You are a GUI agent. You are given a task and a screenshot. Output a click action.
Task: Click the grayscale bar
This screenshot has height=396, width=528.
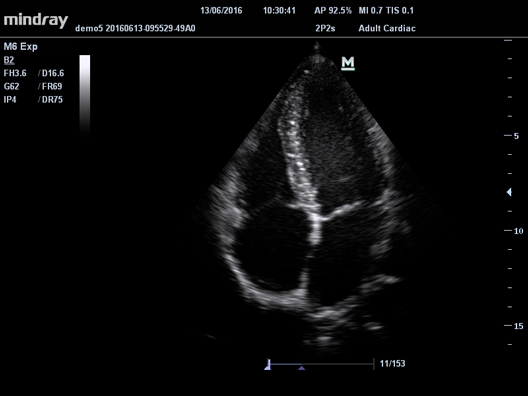click(x=85, y=95)
